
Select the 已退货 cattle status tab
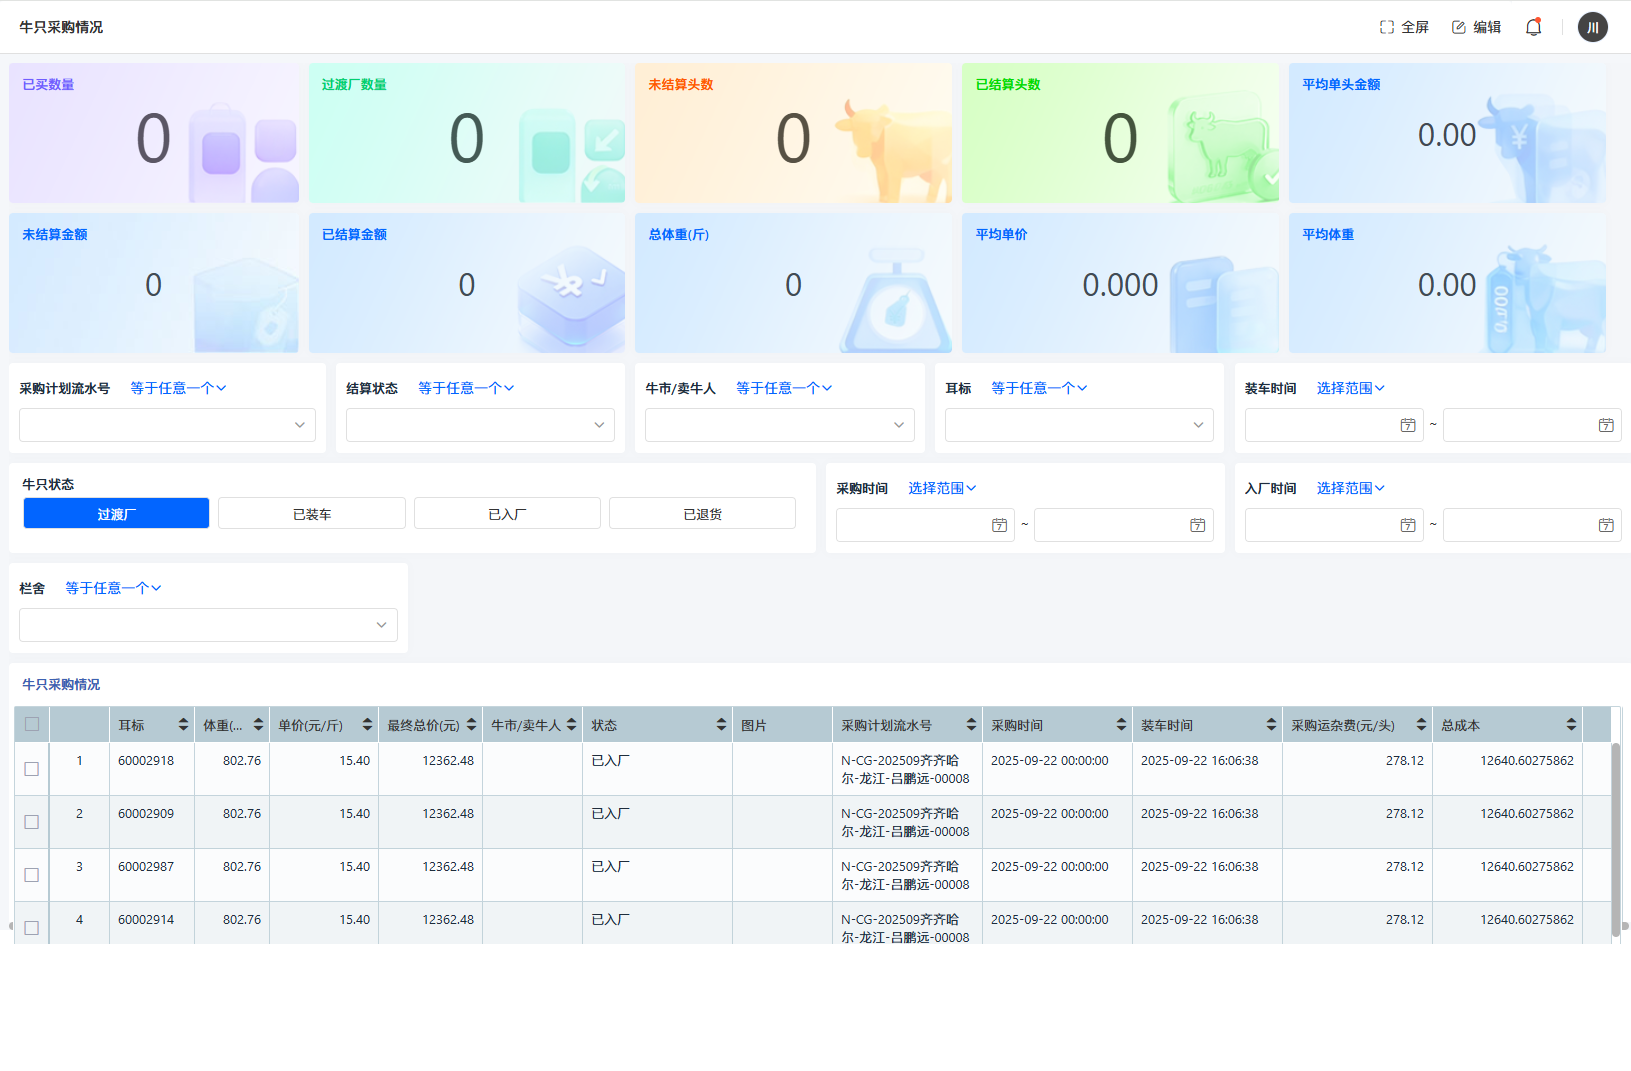click(x=702, y=514)
